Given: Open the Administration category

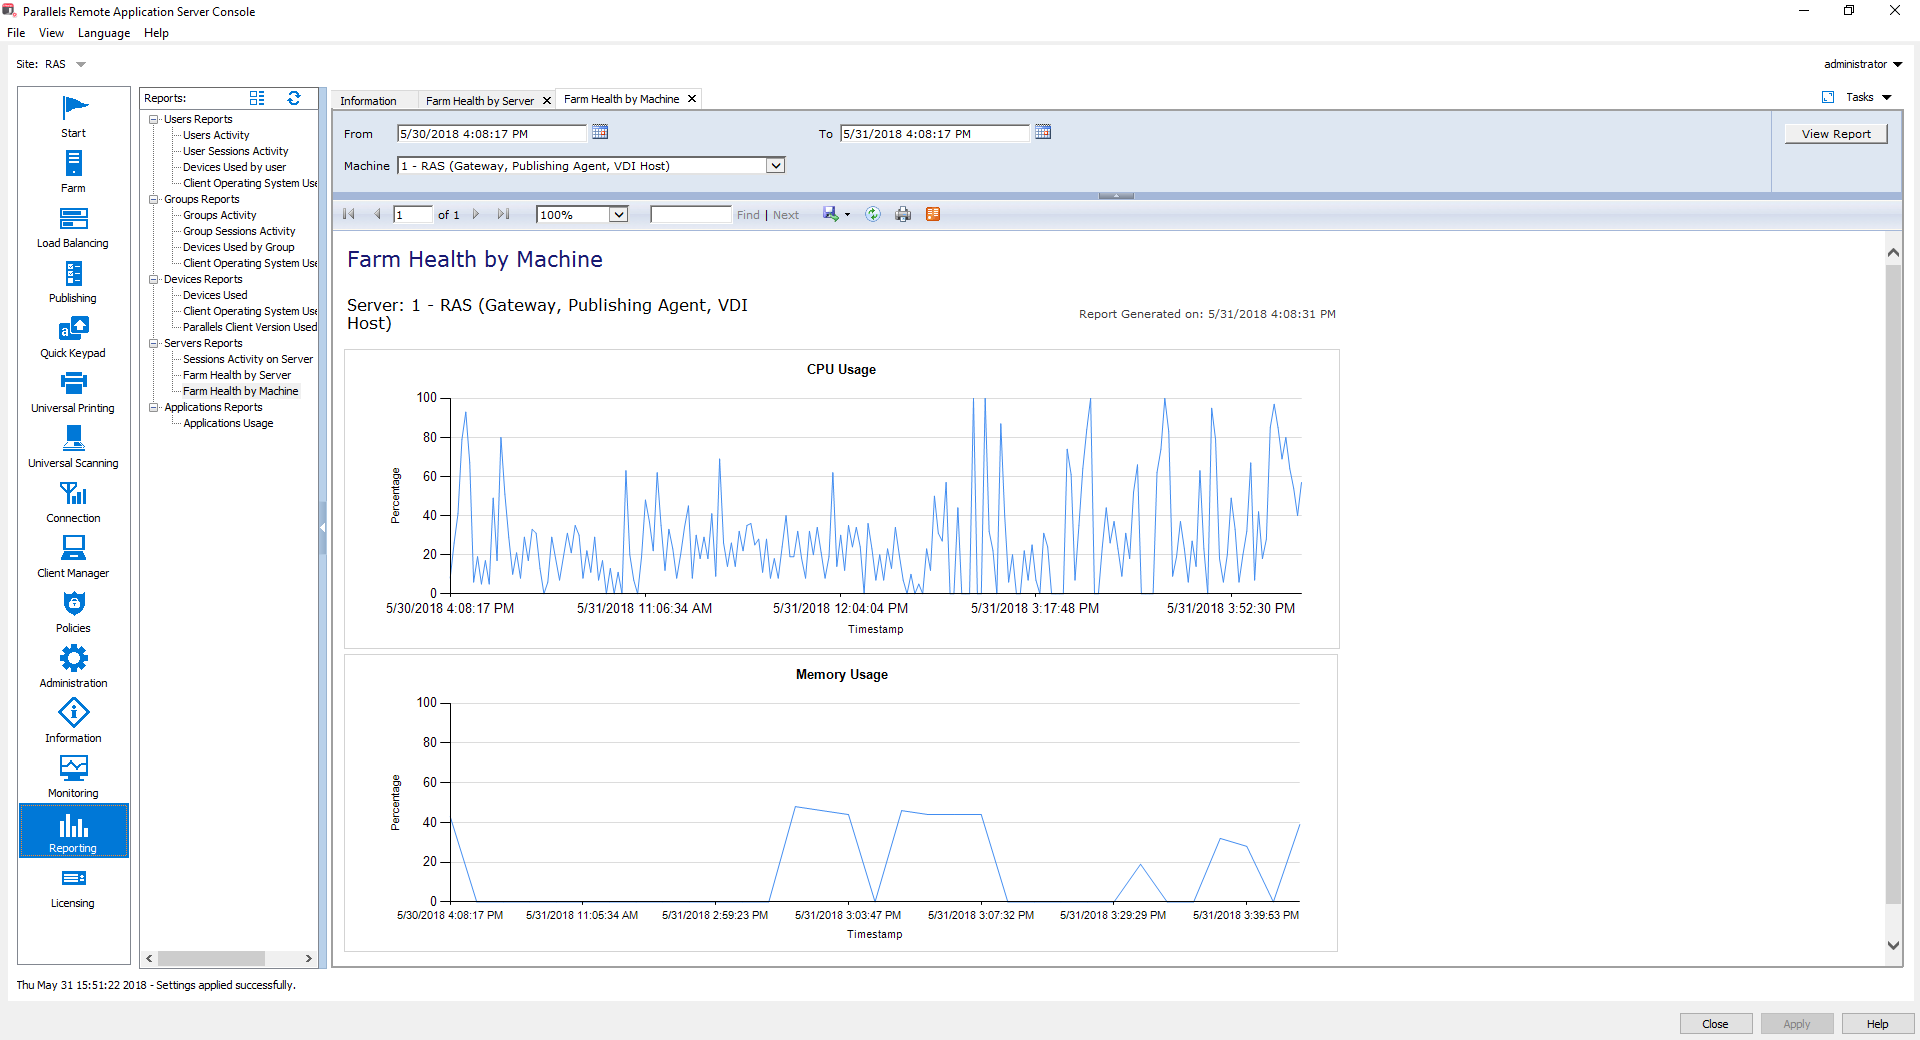Looking at the screenshot, I should click(x=73, y=667).
